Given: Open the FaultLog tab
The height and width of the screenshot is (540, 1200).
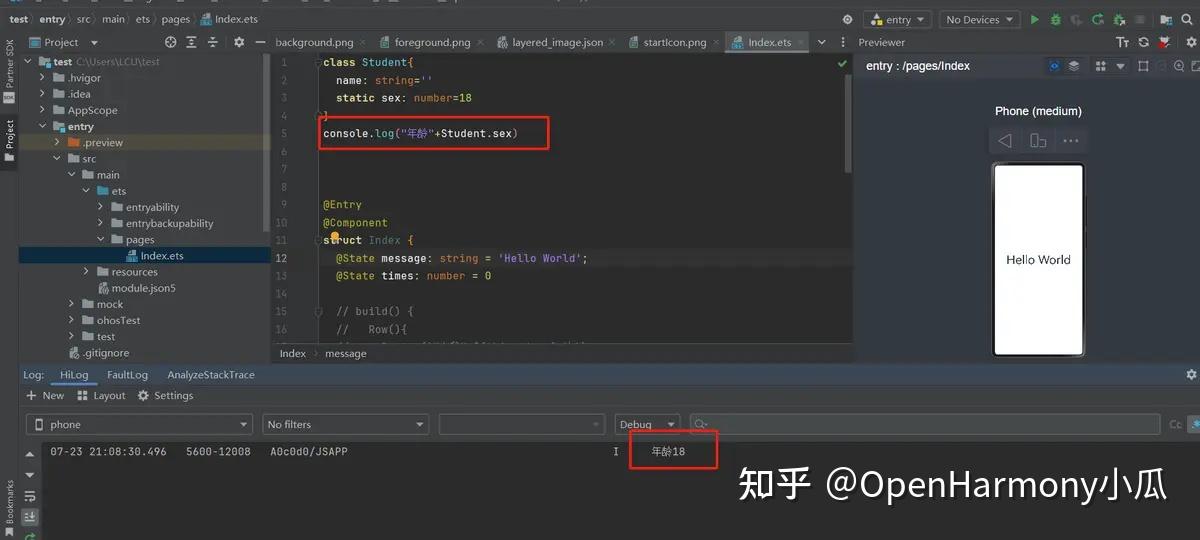Looking at the screenshot, I should click(x=127, y=375).
